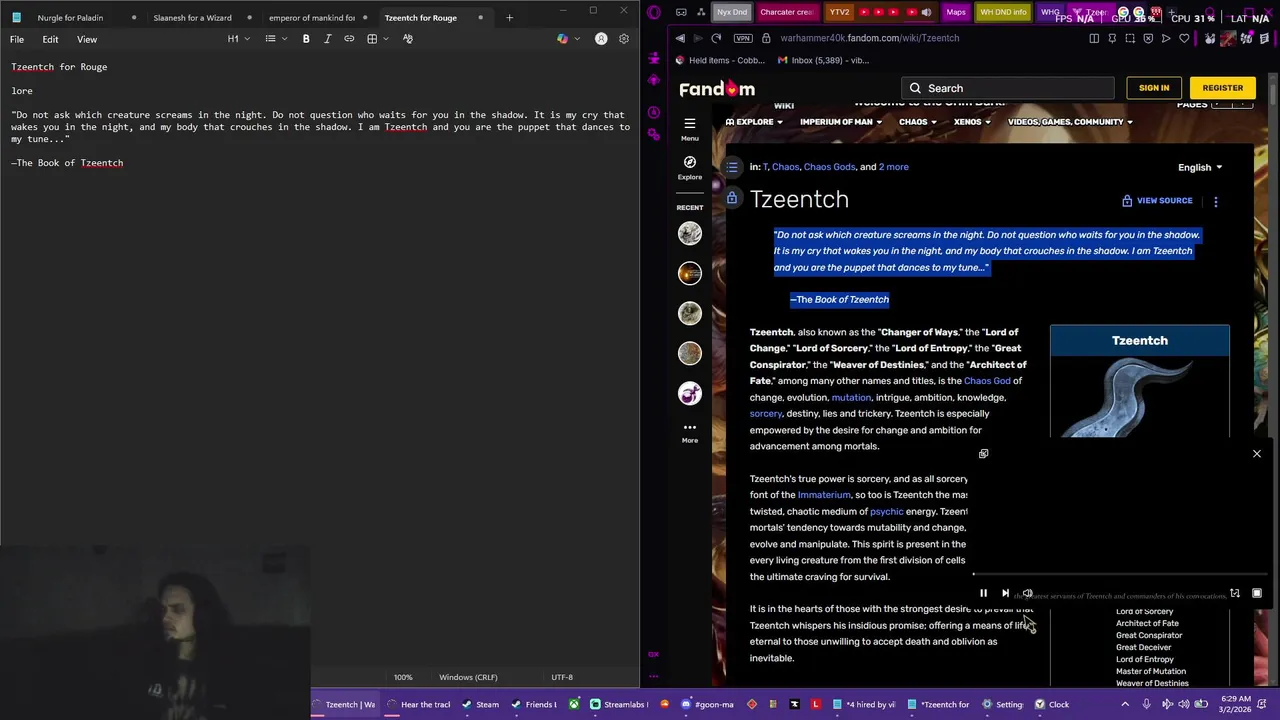Click the SIGN IN button
The width and height of the screenshot is (1280, 720).
pos(1153,88)
